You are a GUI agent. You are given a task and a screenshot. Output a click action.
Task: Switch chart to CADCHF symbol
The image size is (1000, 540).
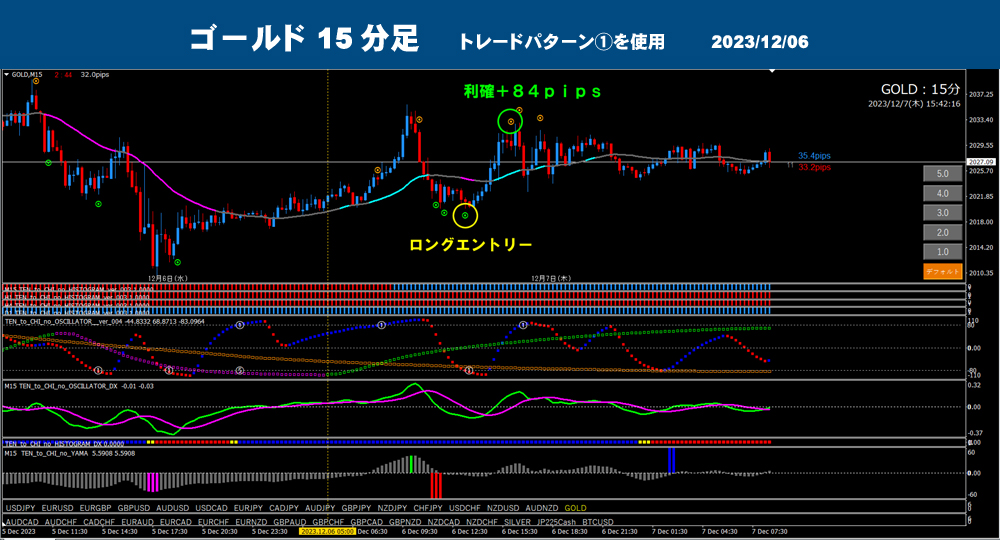pyautogui.click(x=99, y=522)
